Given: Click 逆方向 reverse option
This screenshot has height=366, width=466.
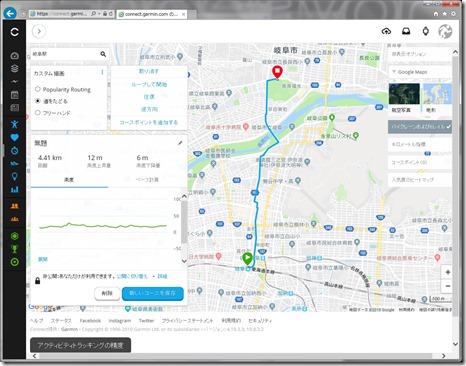Looking at the screenshot, I should tap(149, 109).
